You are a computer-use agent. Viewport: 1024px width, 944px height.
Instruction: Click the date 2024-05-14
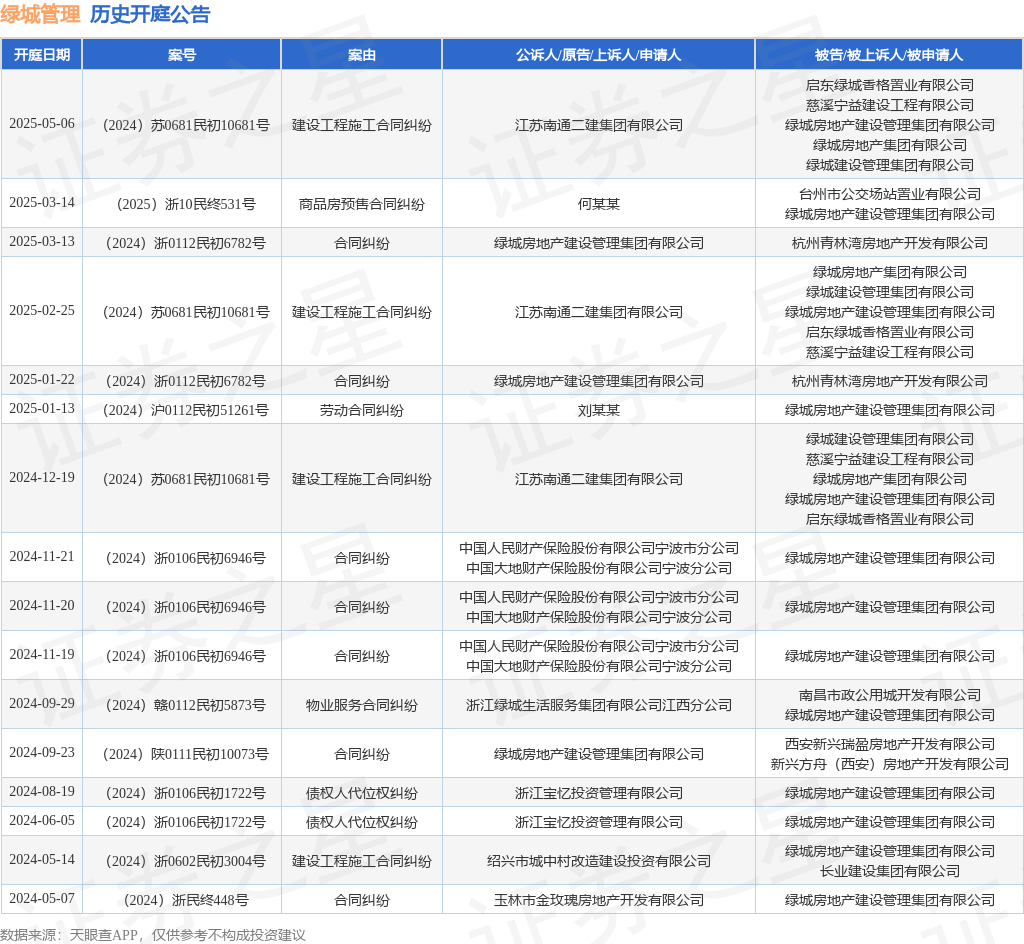[42, 859]
